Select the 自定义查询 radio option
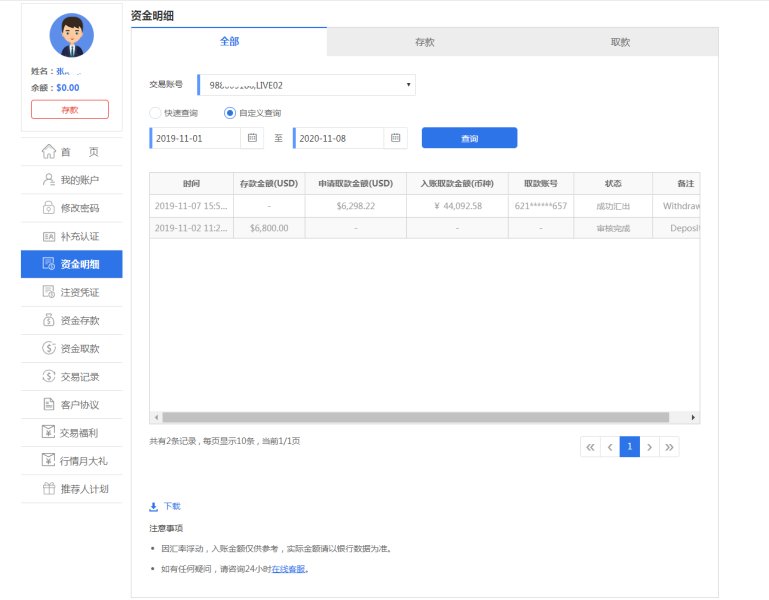 tap(230, 113)
